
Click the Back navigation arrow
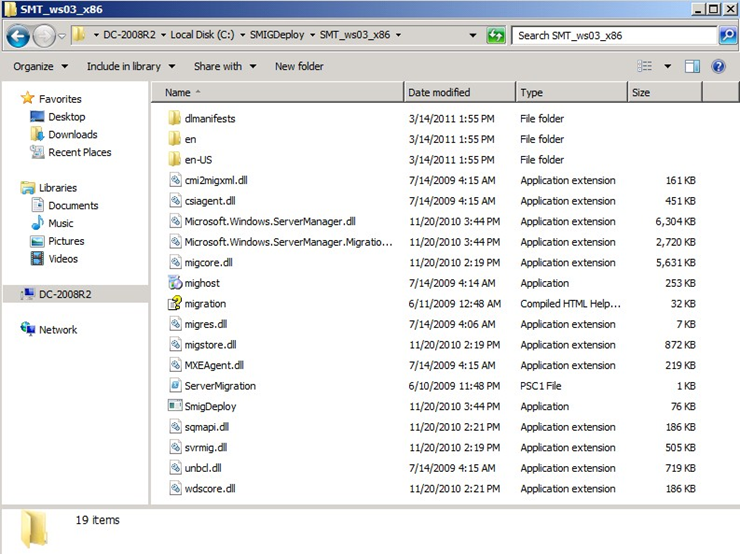click(18, 36)
